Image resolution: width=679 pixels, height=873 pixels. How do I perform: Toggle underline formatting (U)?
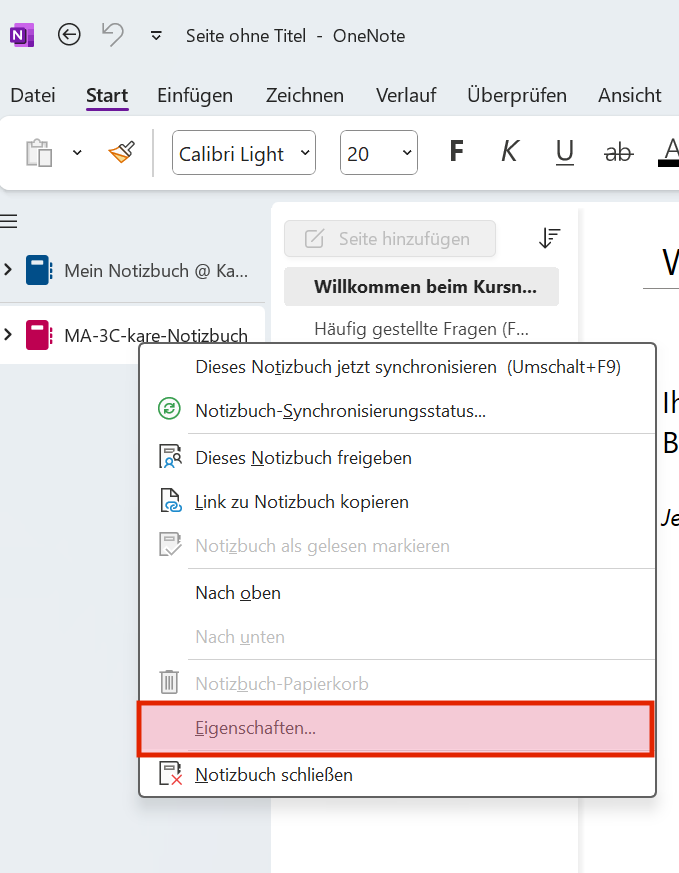pyautogui.click(x=564, y=151)
